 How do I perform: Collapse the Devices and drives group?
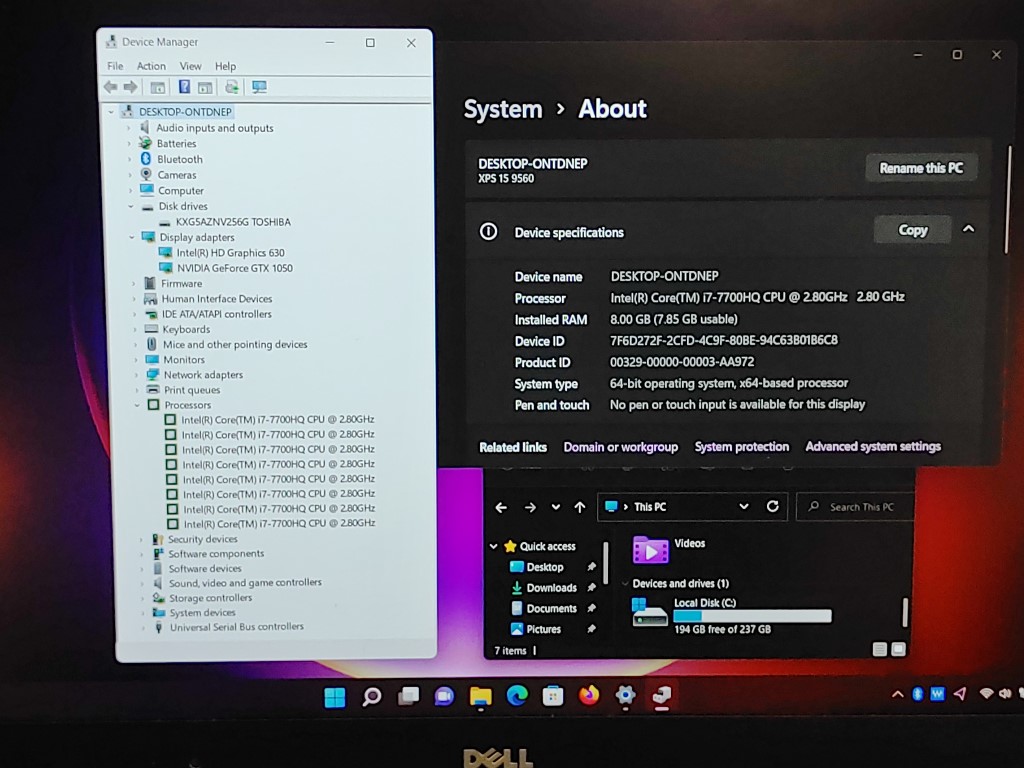625,584
